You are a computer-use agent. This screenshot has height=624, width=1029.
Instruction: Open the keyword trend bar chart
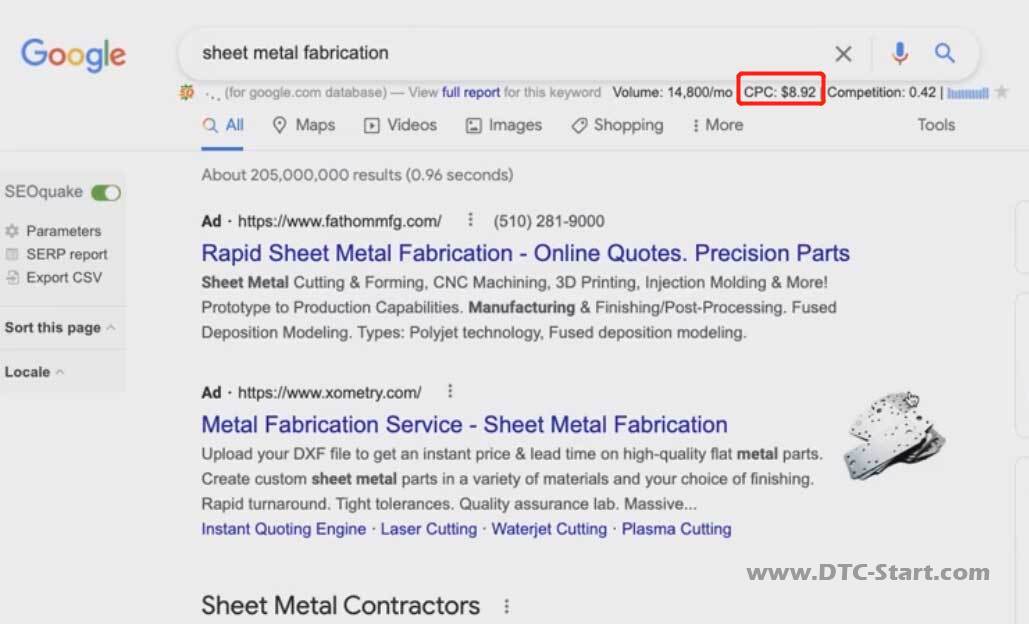968,93
